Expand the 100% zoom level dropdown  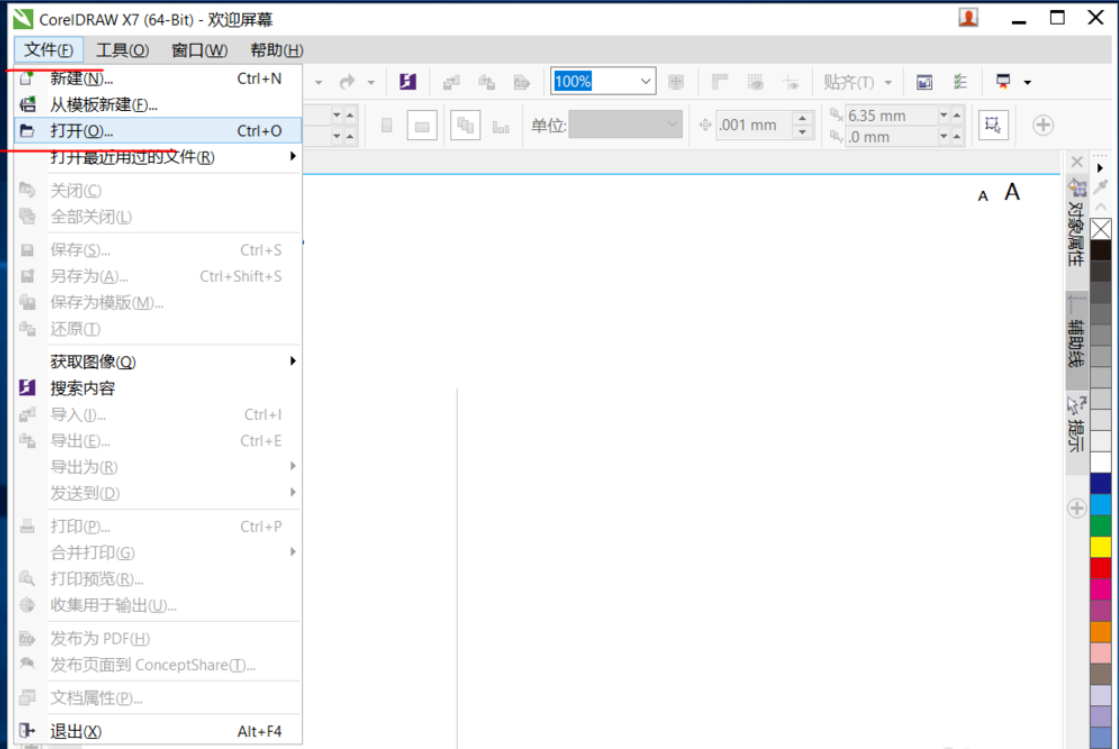(646, 82)
